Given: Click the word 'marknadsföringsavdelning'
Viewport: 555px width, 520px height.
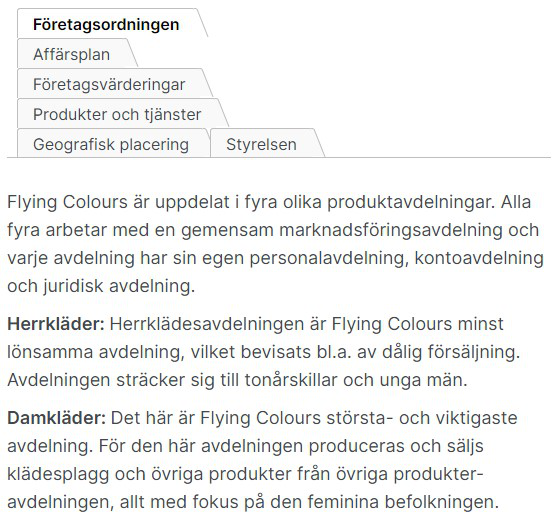Looking at the screenshot, I should coord(391,230).
